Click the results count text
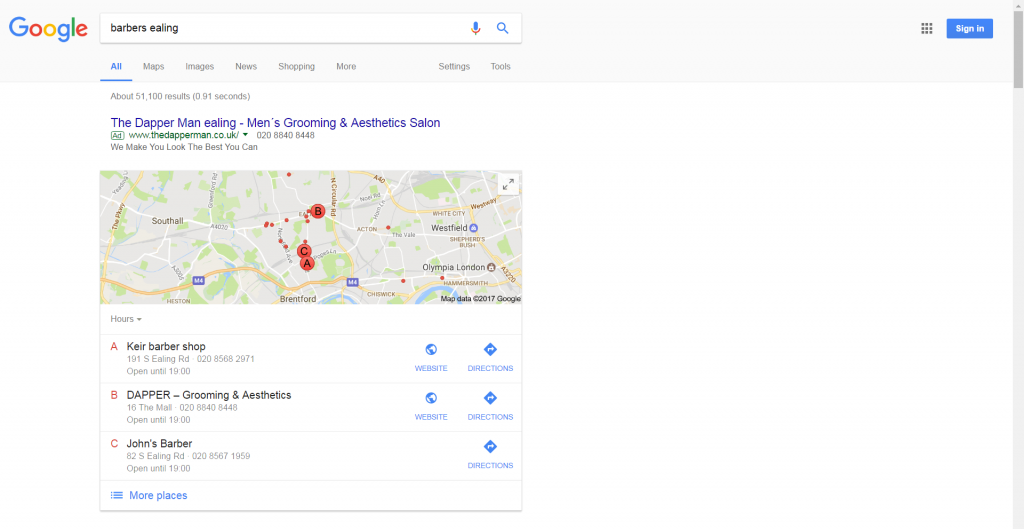1024x529 pixels. pos(180,97)
